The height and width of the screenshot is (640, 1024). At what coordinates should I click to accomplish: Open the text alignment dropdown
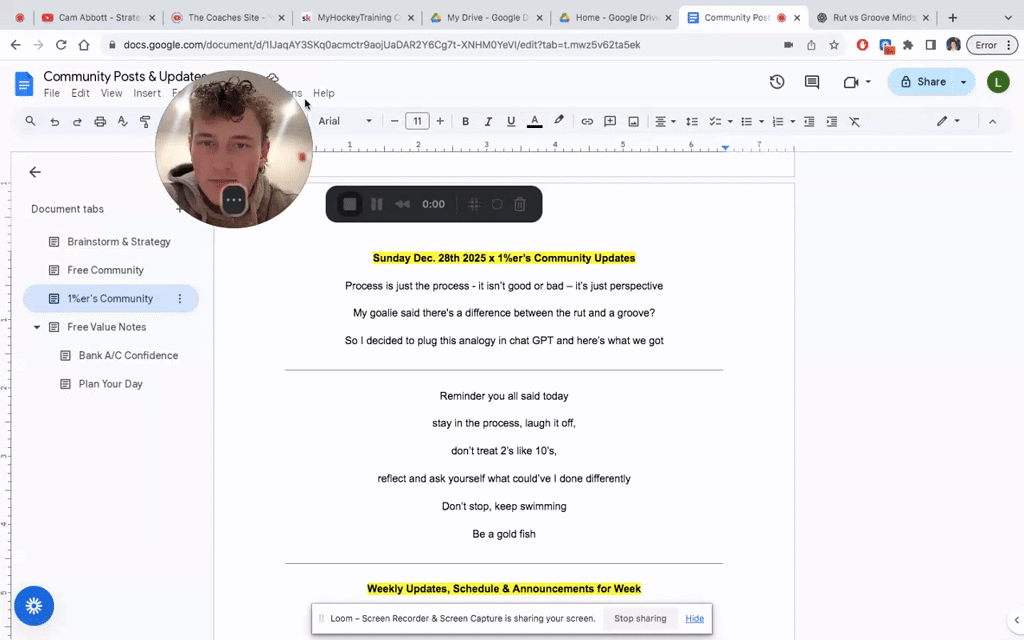click(x=665, y=121)
